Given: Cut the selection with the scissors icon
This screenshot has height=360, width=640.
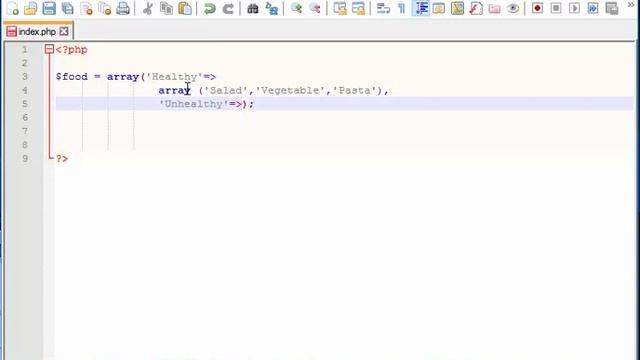Looking at the screenshot, I should (148, 8).
